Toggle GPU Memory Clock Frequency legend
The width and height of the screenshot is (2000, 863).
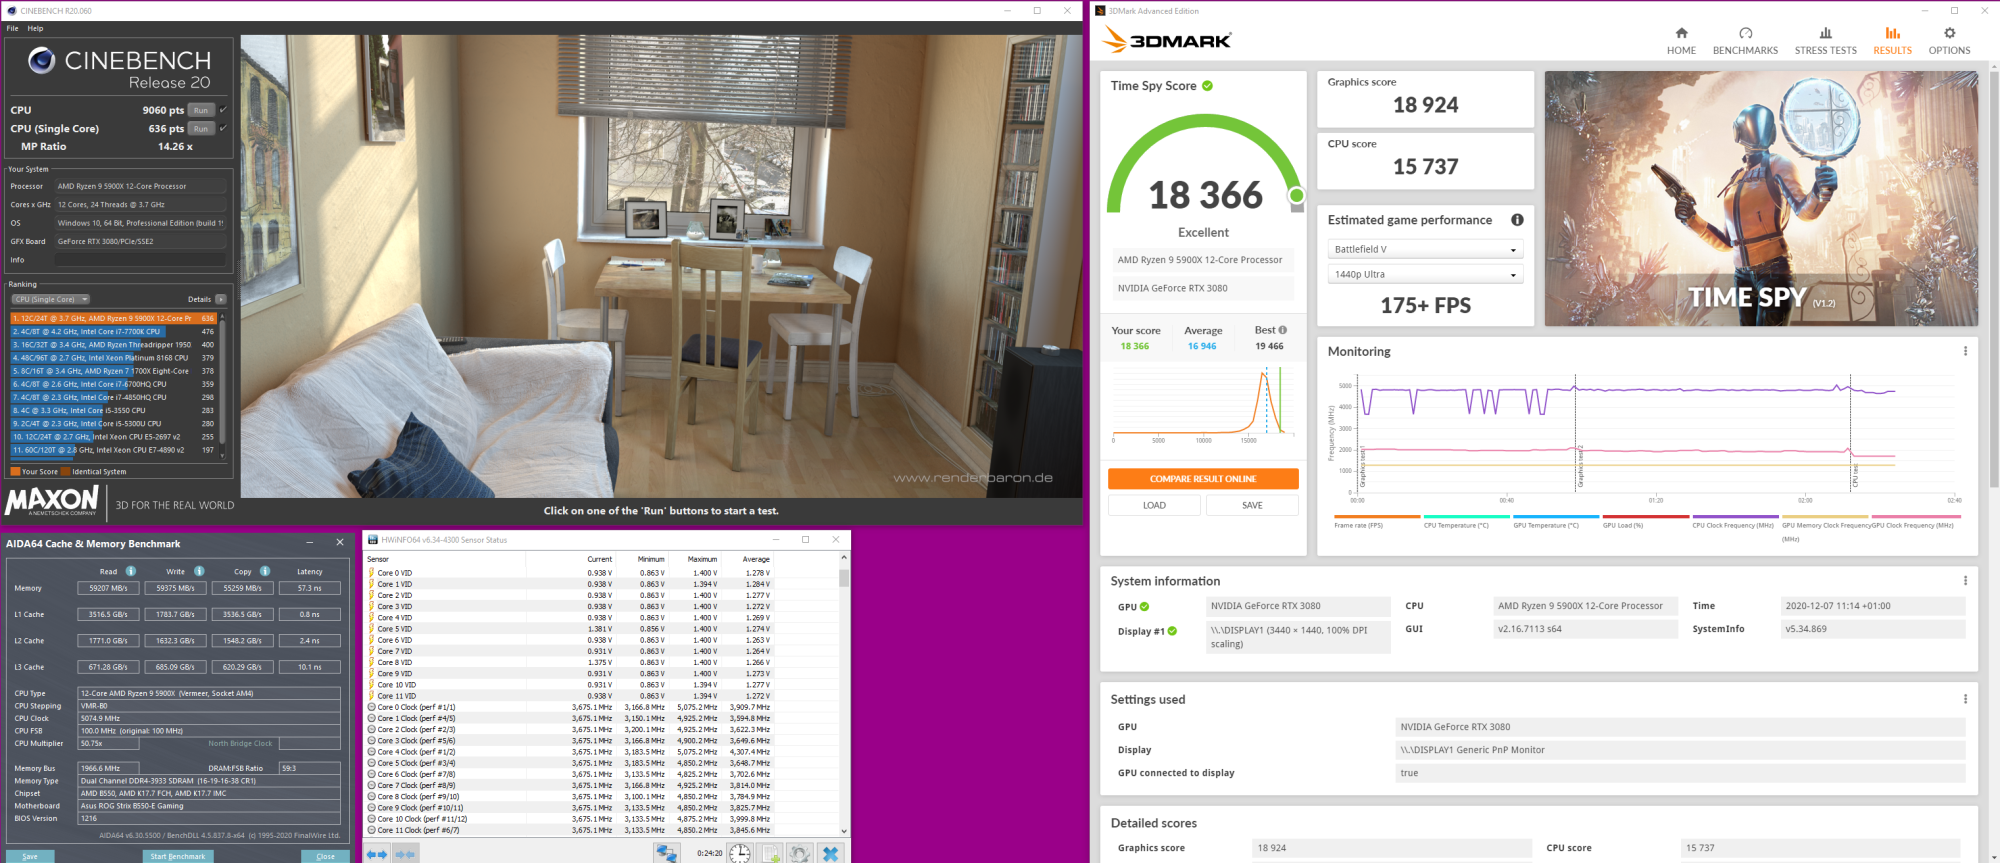point(1826,528)
